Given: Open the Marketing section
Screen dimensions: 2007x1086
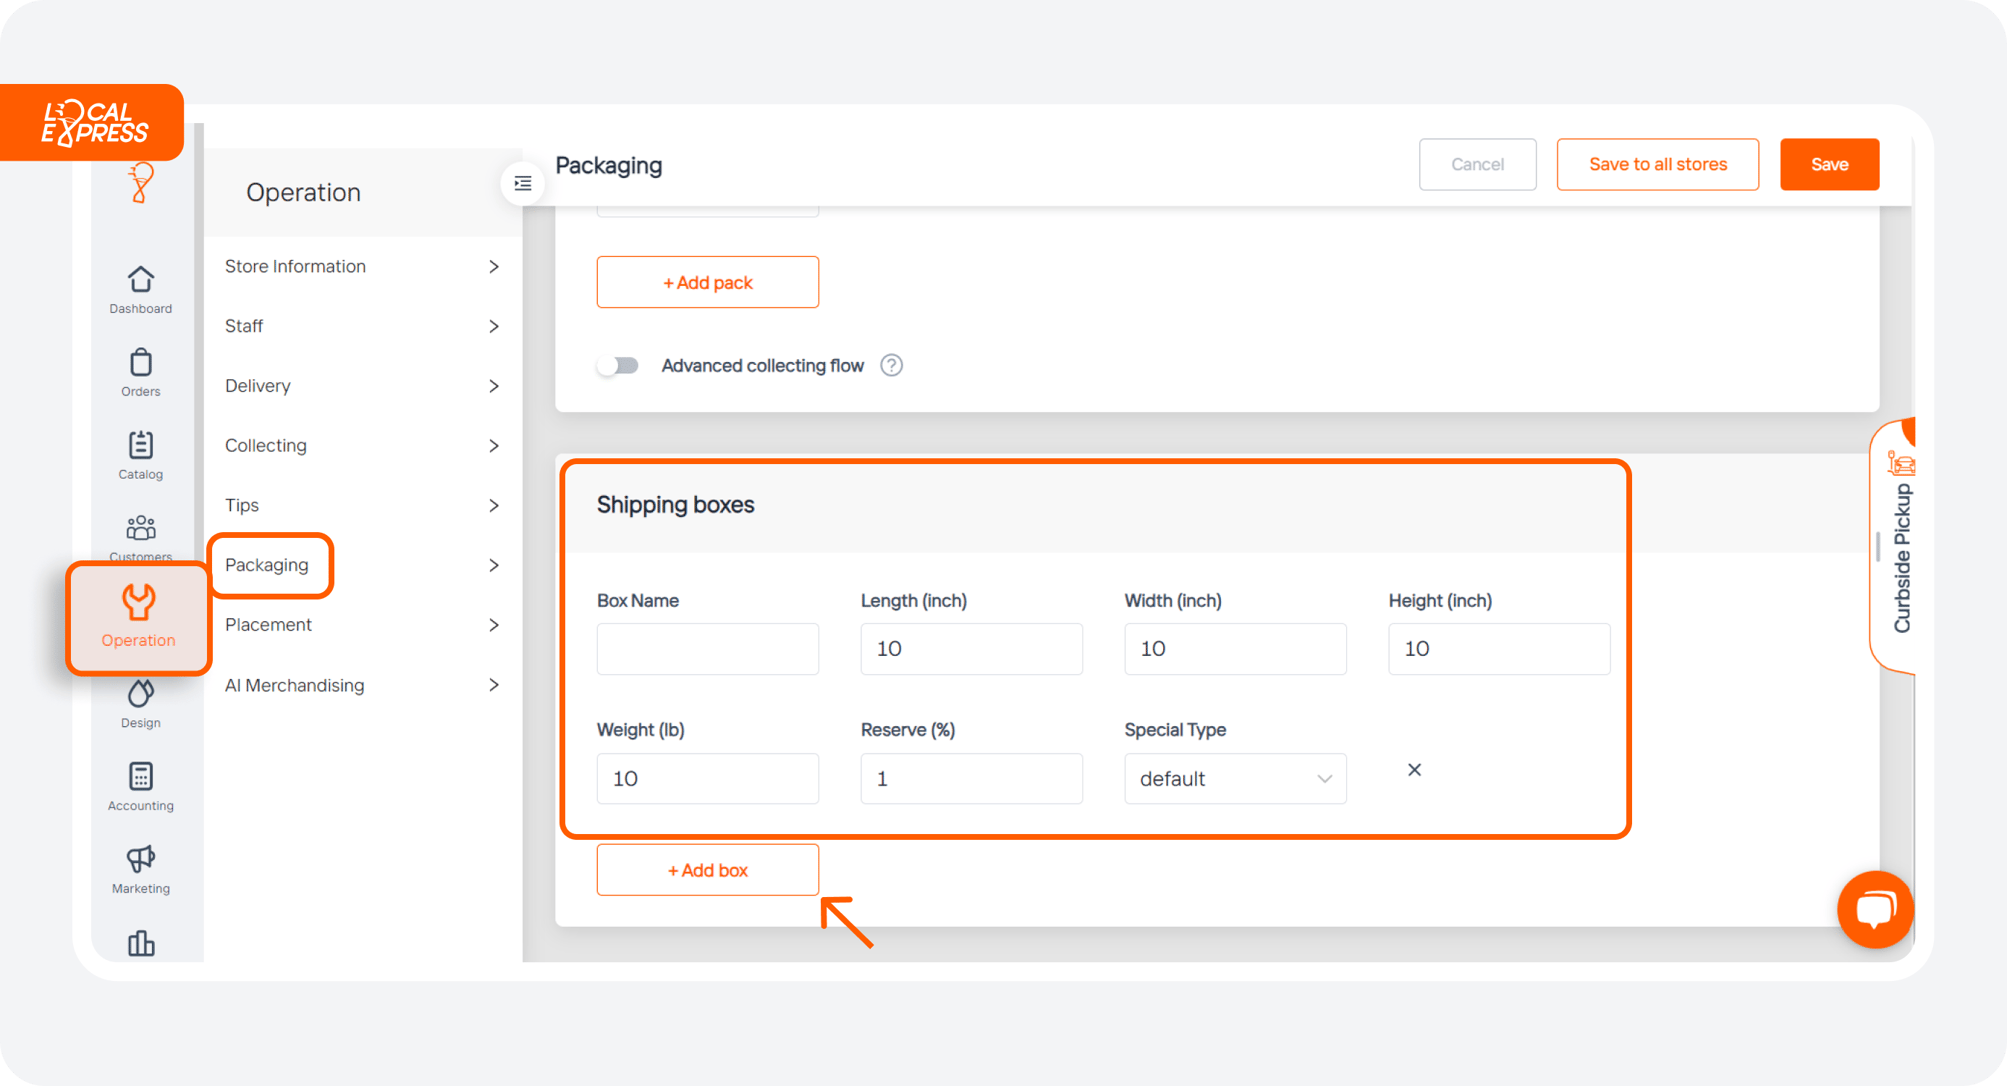Looking at the screenshot, I should [x=139, y=866].
